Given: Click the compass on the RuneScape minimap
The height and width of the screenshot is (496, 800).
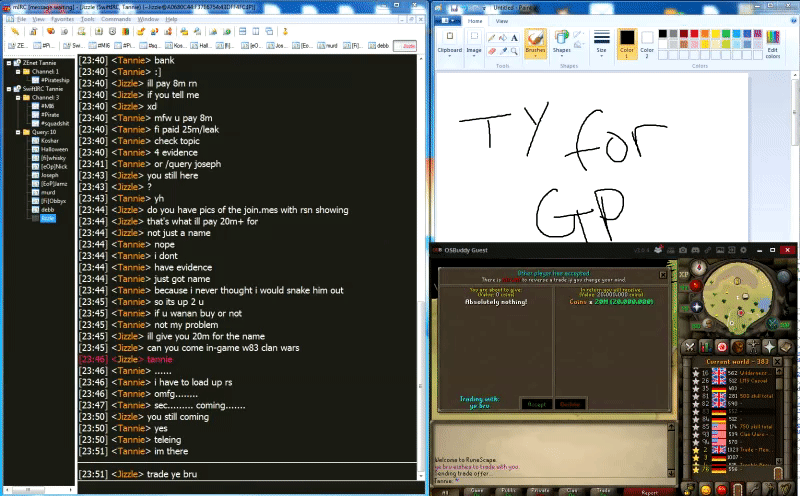Looking at the screenshot, I should [698, 267].
